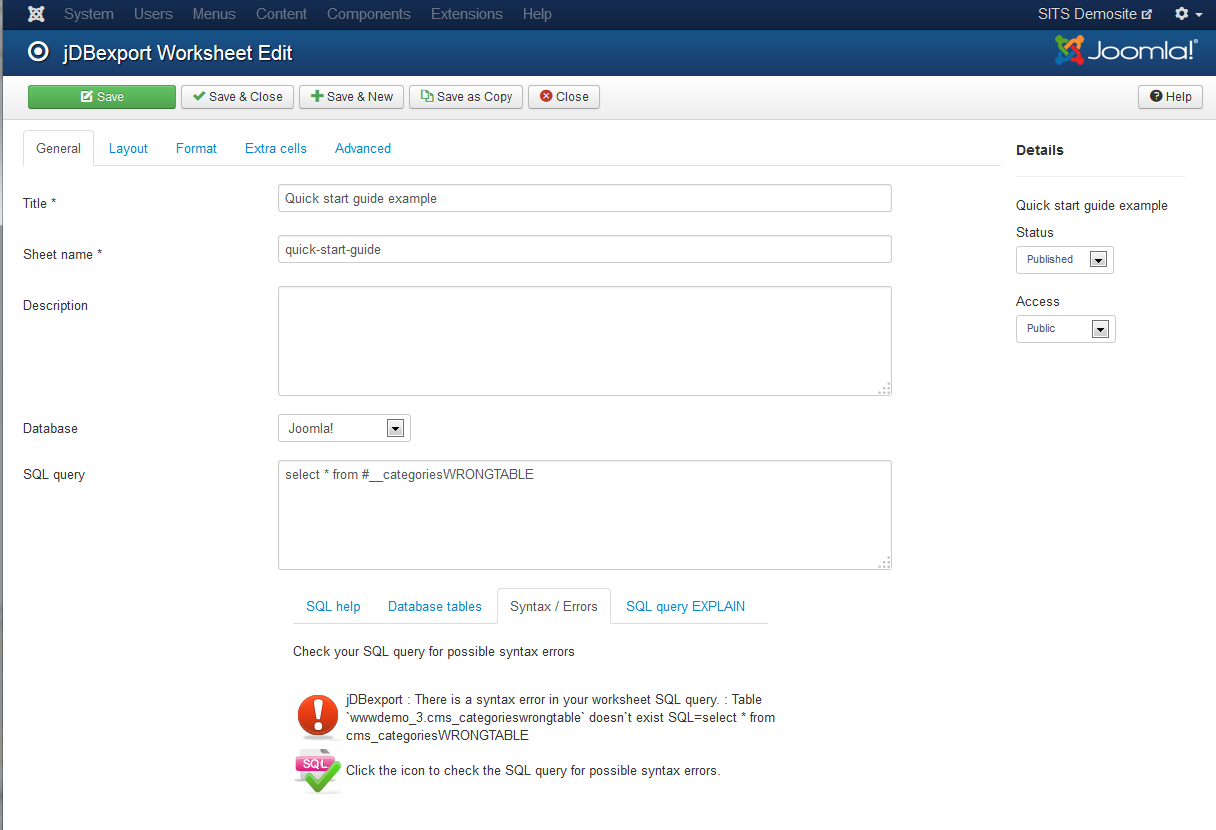Open the Database dropdown
This screenshot has width=1216, height=830.
pyautogui.click(x=344, y=428)
